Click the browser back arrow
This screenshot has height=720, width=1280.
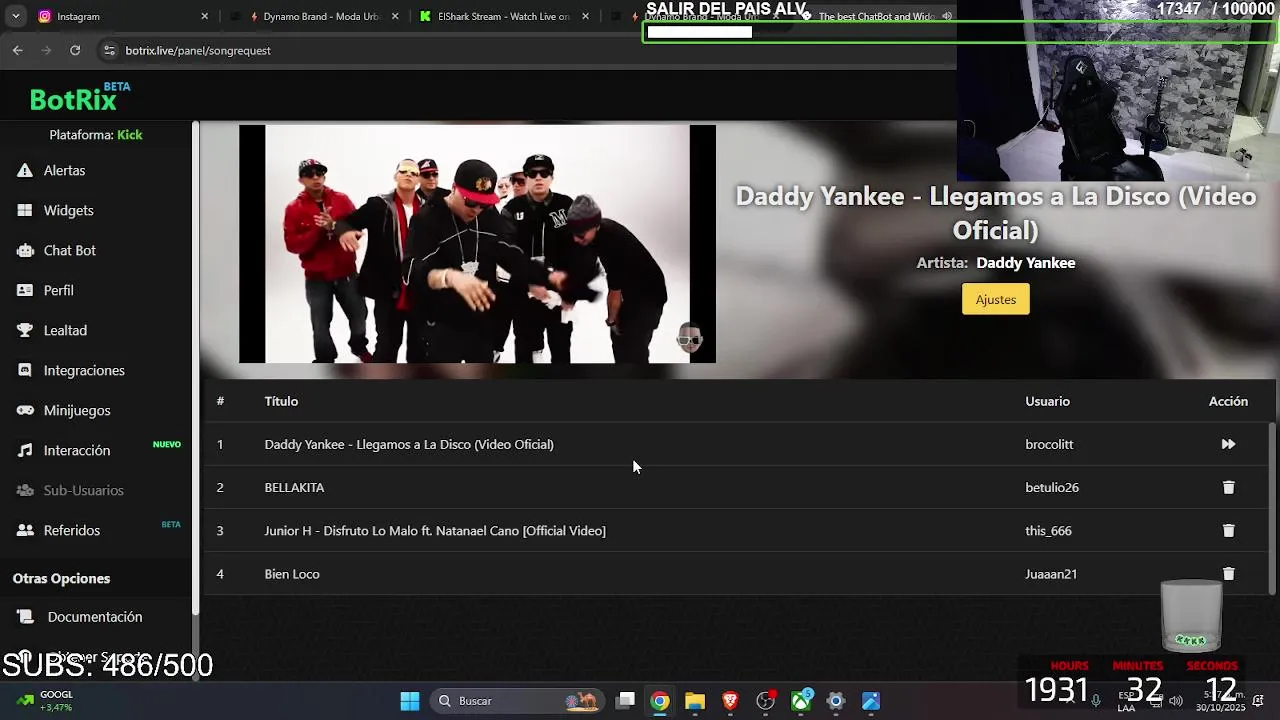(17, 50)
